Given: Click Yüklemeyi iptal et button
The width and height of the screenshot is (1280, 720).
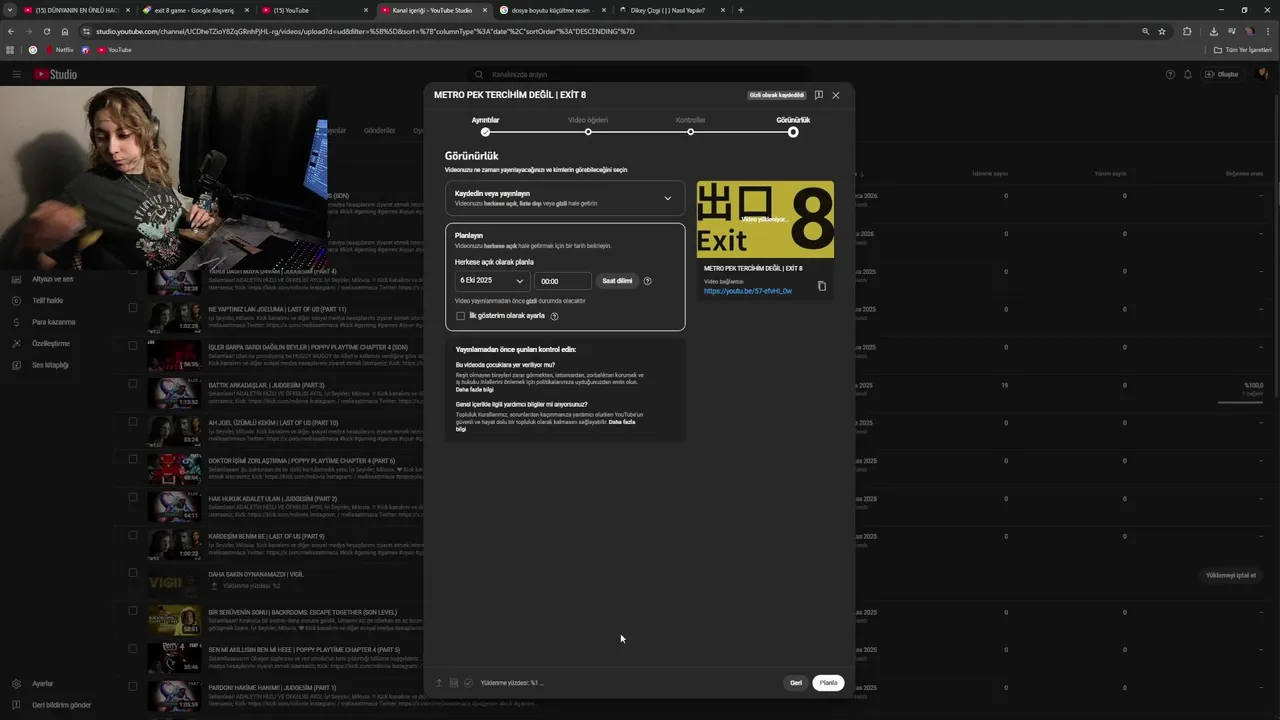Looking at the screenshot, I should point(1231,576).
